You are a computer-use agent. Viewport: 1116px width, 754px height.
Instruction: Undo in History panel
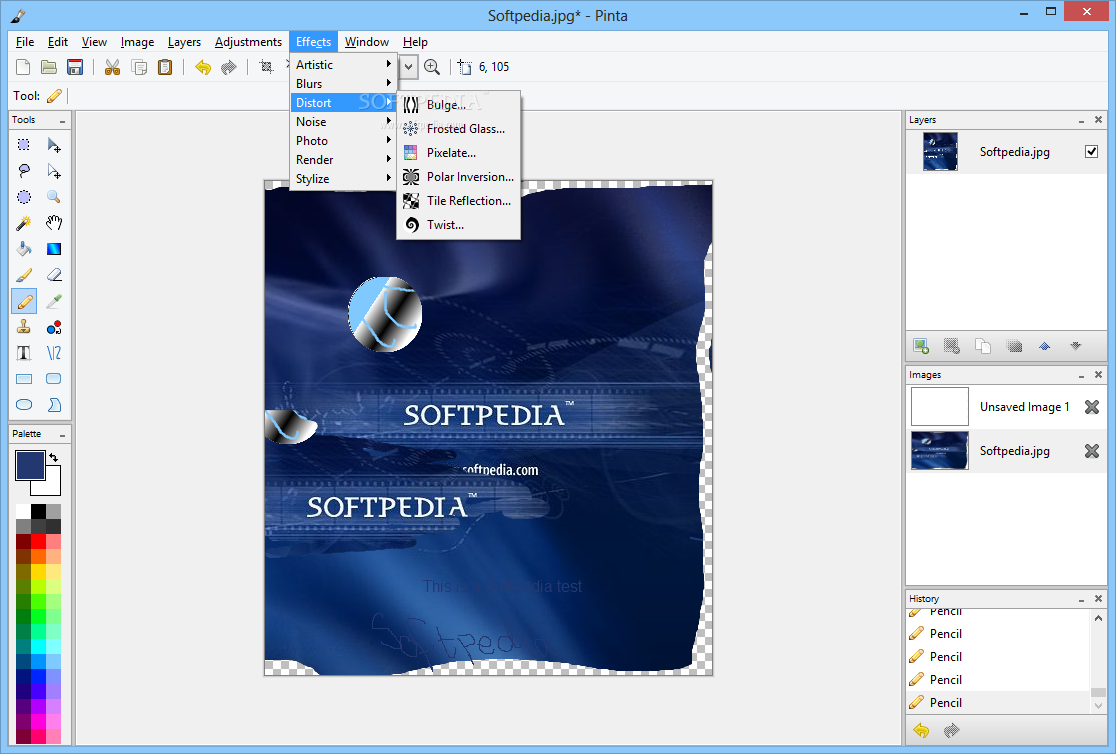tap(921, 731)
